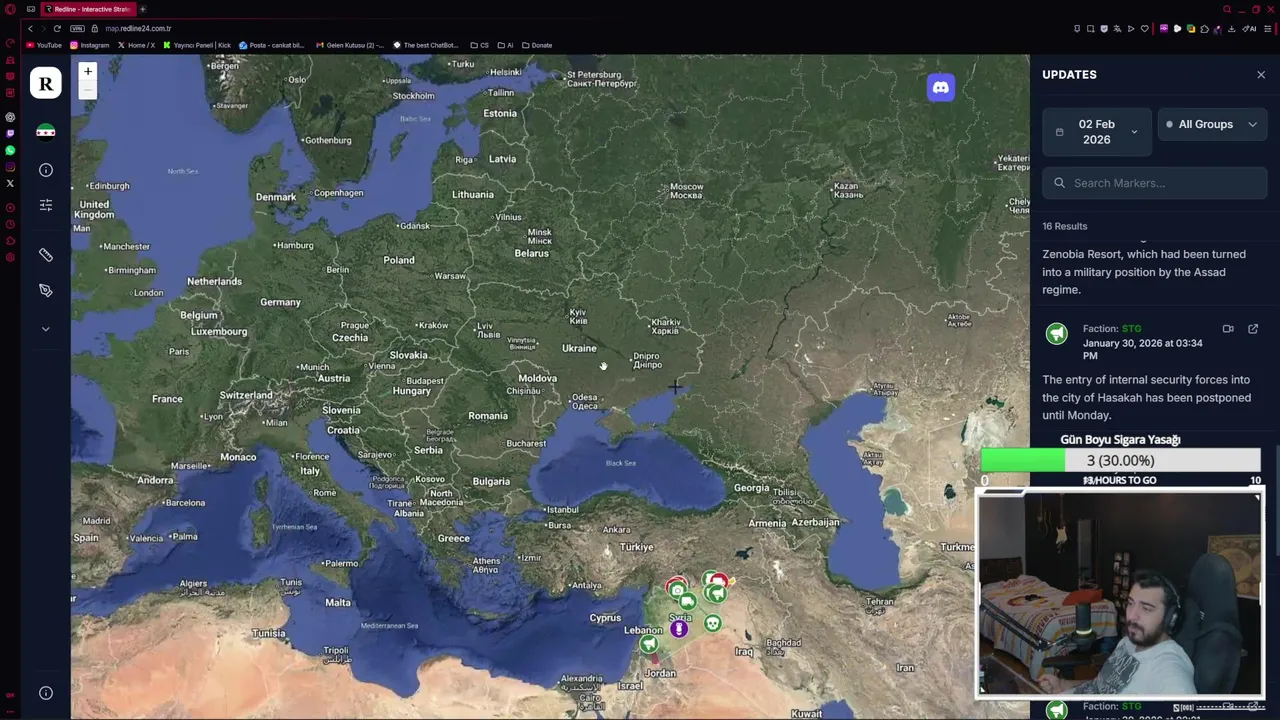Image resolution: width=1280 pixels, height=720 pixels.
Task: Open the info icon below the flag
Action: 45,170
